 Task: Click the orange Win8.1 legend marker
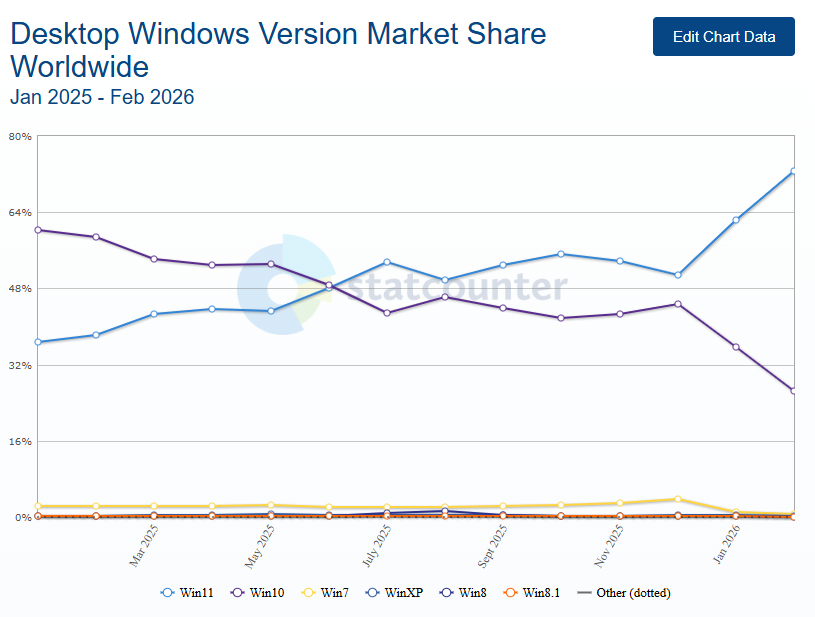[x=509, y=593]
